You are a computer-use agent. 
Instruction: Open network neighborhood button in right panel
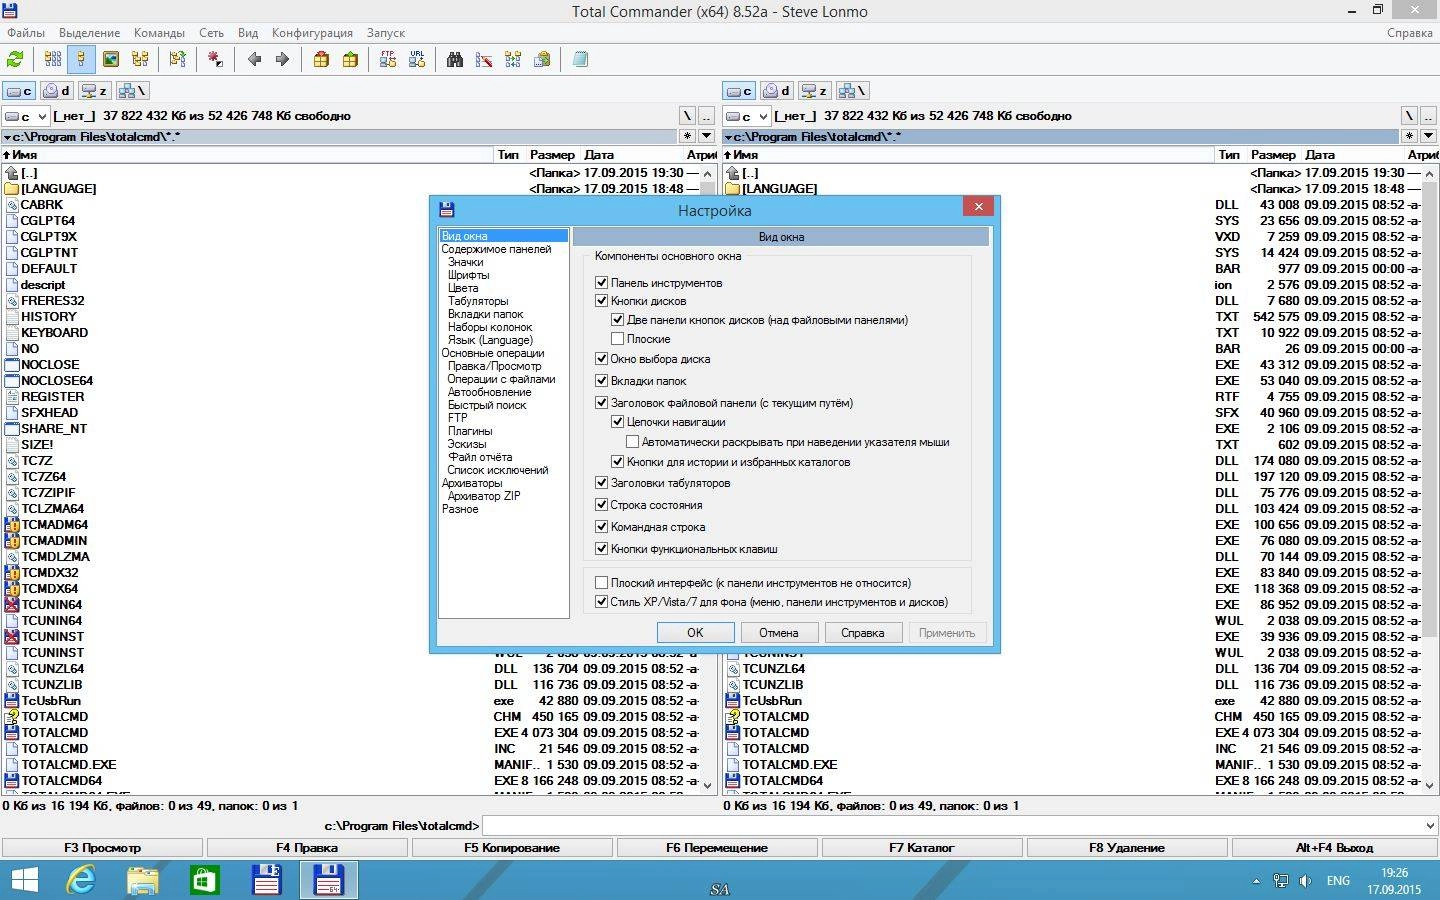[851, 91]
